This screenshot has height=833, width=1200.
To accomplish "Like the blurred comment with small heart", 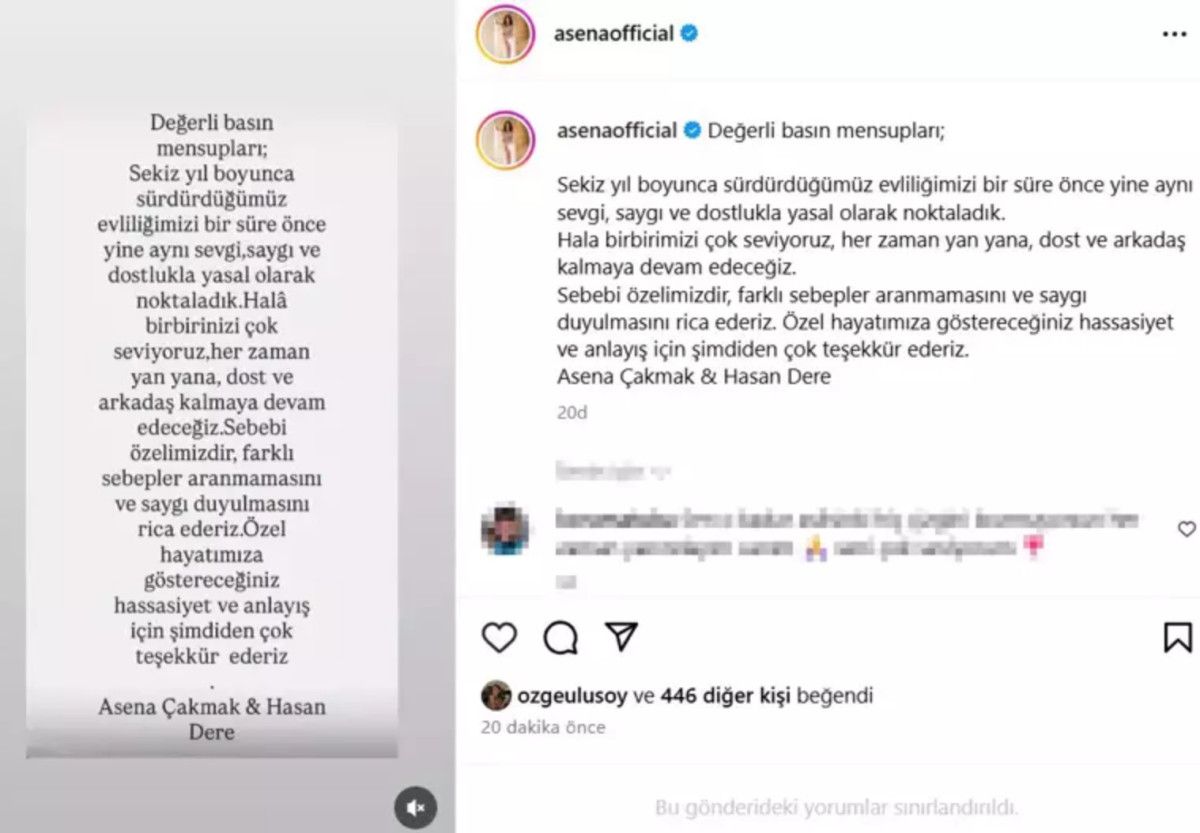I will (x=1186, y=529).
